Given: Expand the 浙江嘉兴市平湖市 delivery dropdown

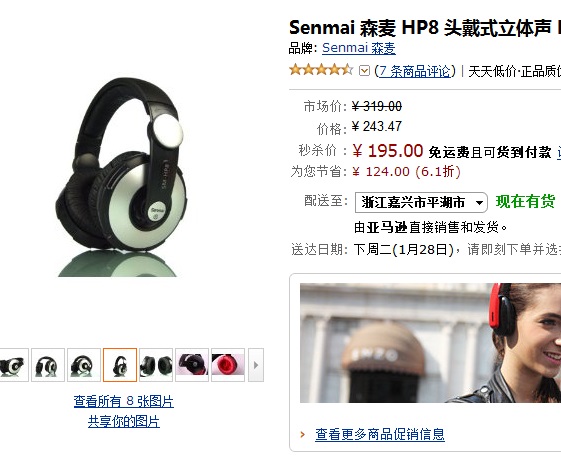Looking at the screenshot, I should [421, 202].
